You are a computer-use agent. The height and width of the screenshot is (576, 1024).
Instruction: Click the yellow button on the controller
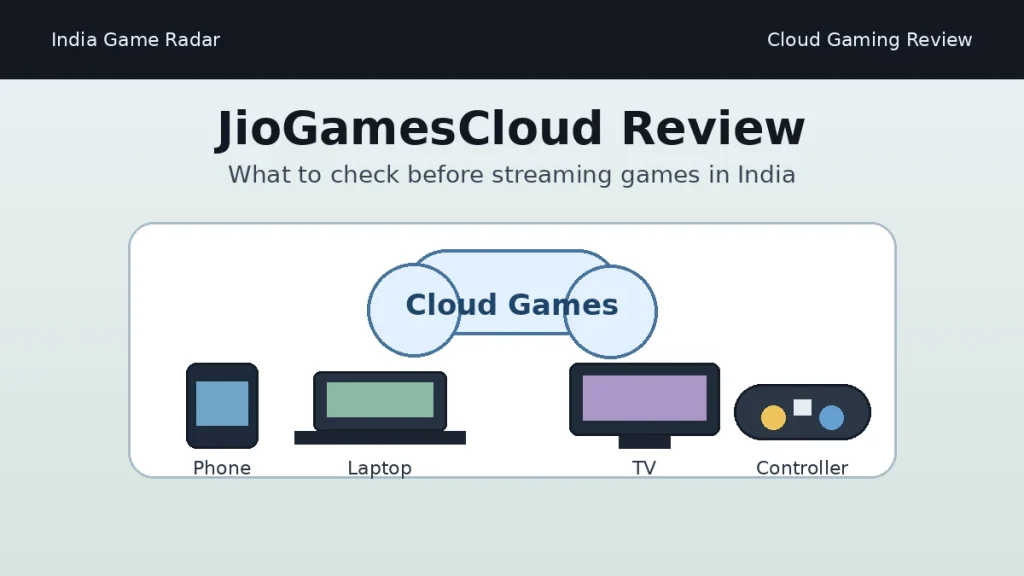(773, 417)
